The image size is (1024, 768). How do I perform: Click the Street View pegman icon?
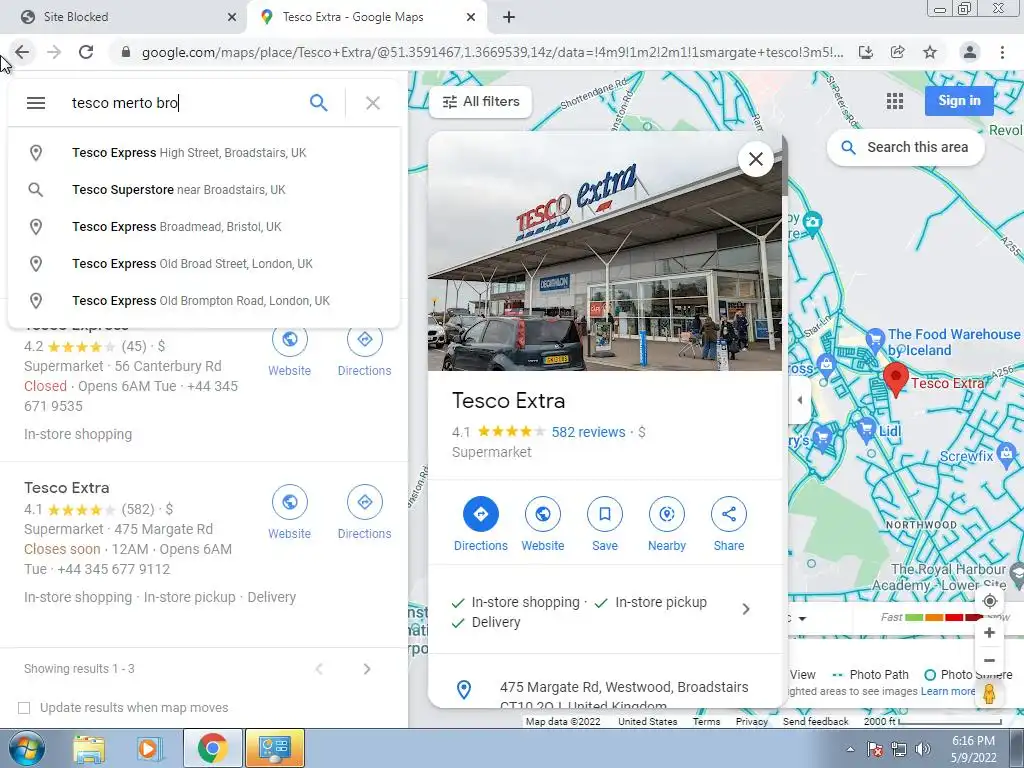click(x=989, y=694)
